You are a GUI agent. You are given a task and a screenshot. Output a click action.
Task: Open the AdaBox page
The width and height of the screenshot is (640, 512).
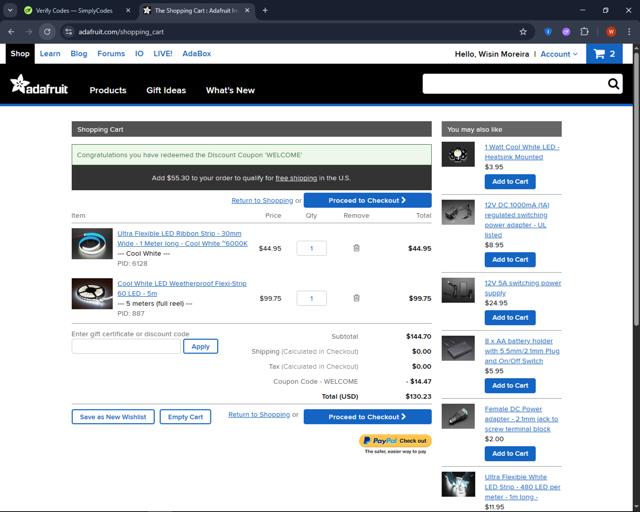point(197,53)
